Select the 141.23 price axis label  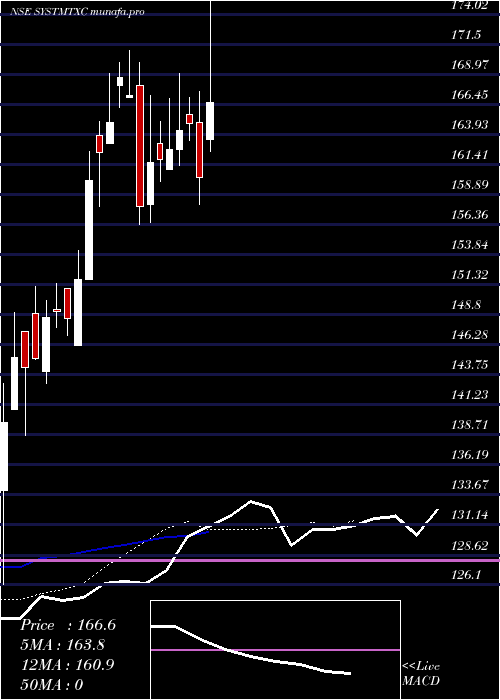click(x=470, y=395)
